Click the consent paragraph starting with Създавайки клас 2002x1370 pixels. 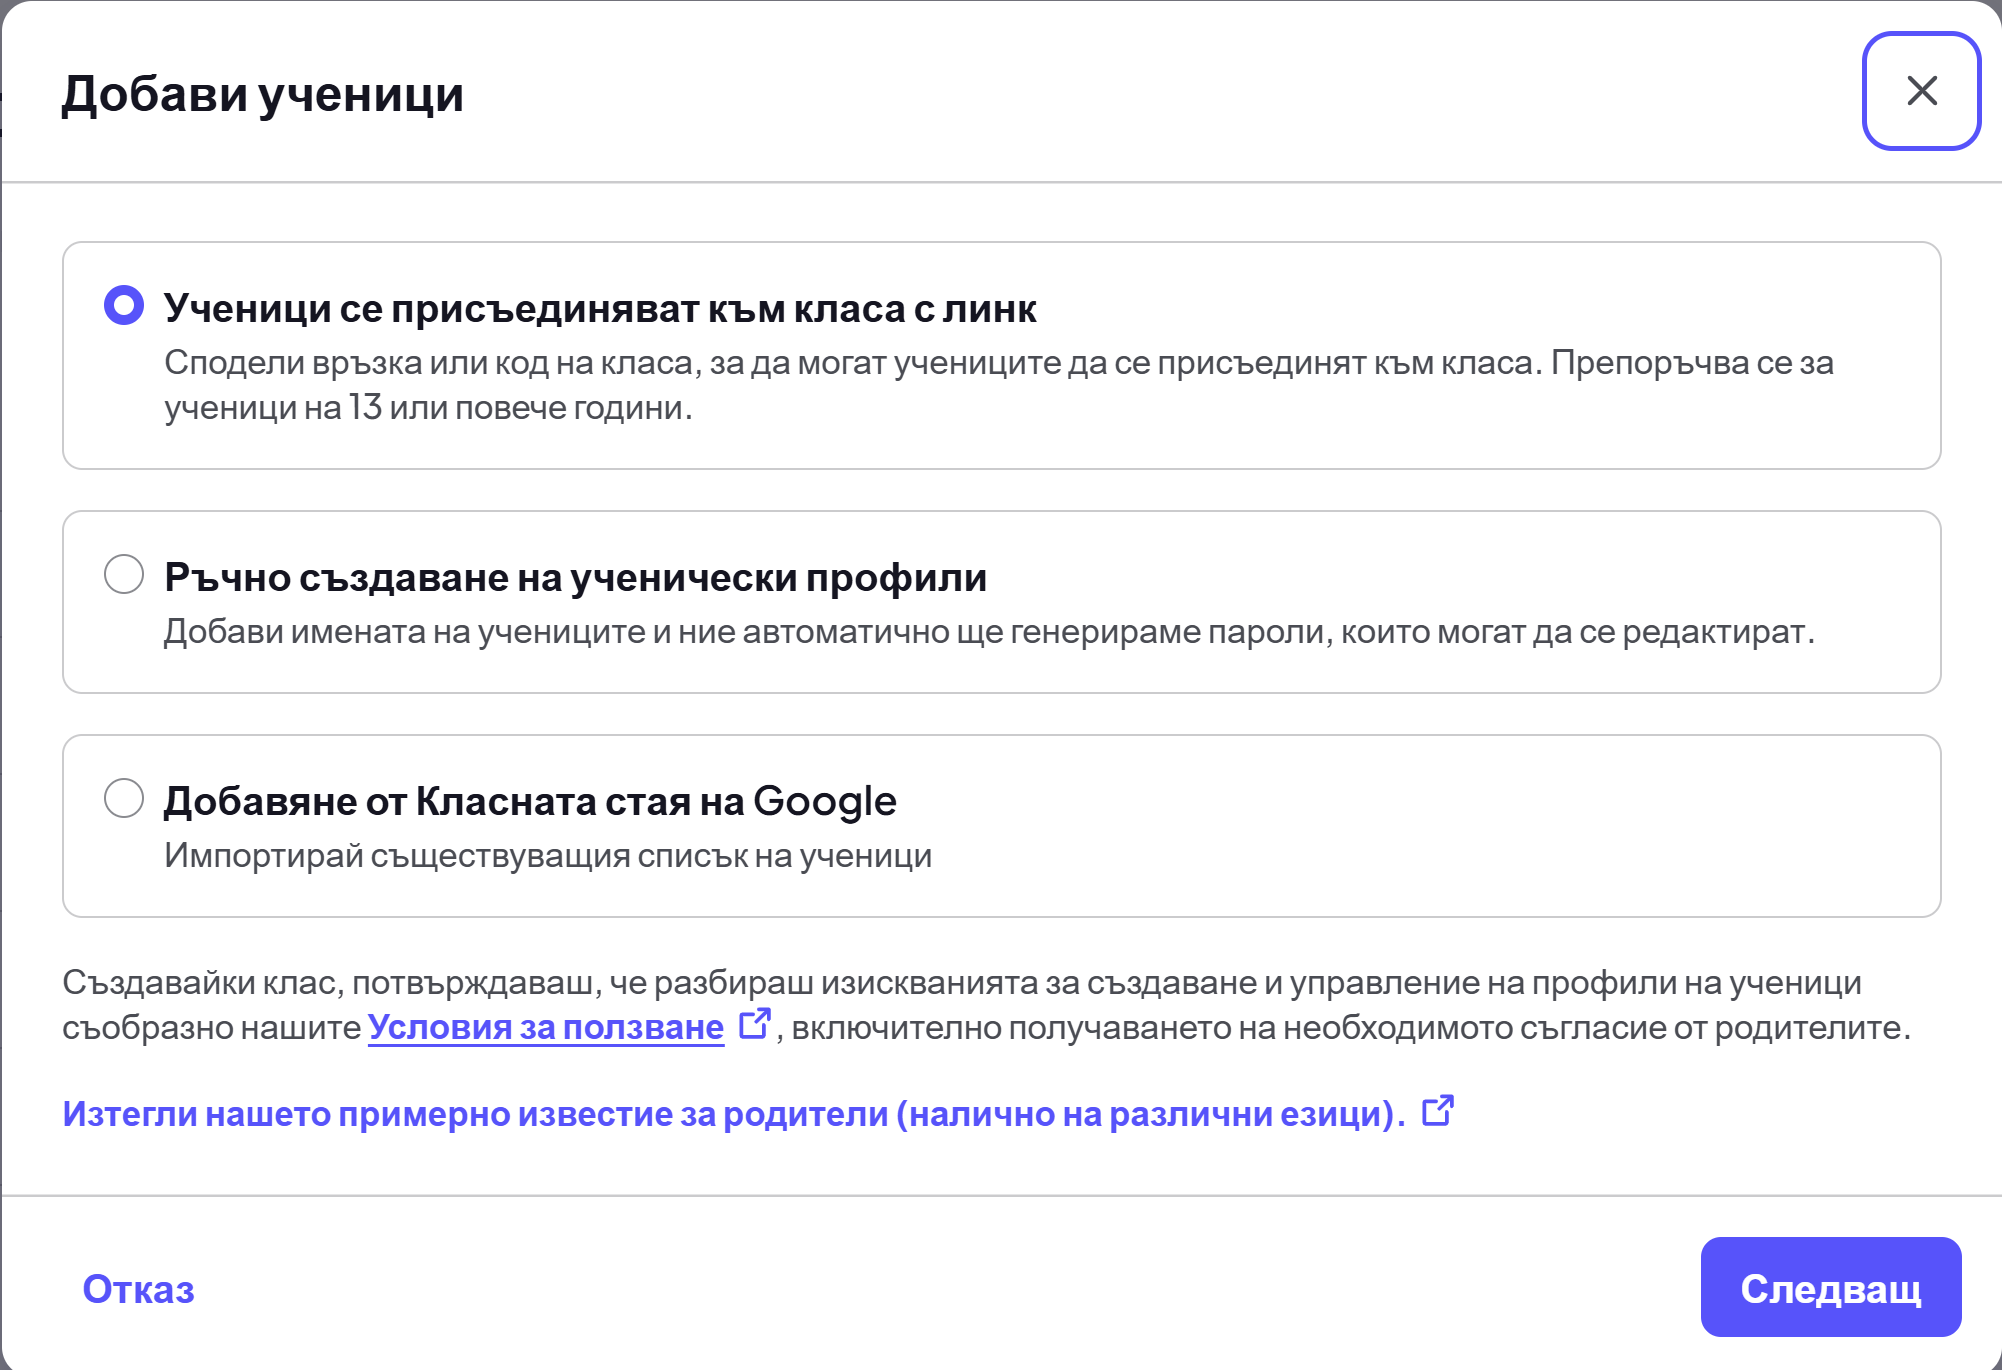point(986,1005)
